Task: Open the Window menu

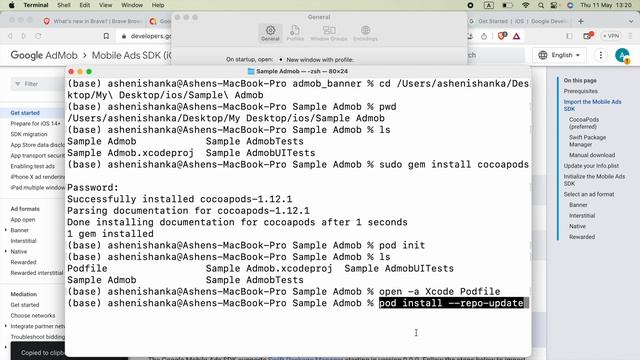Action: click(x=132, y=5)
